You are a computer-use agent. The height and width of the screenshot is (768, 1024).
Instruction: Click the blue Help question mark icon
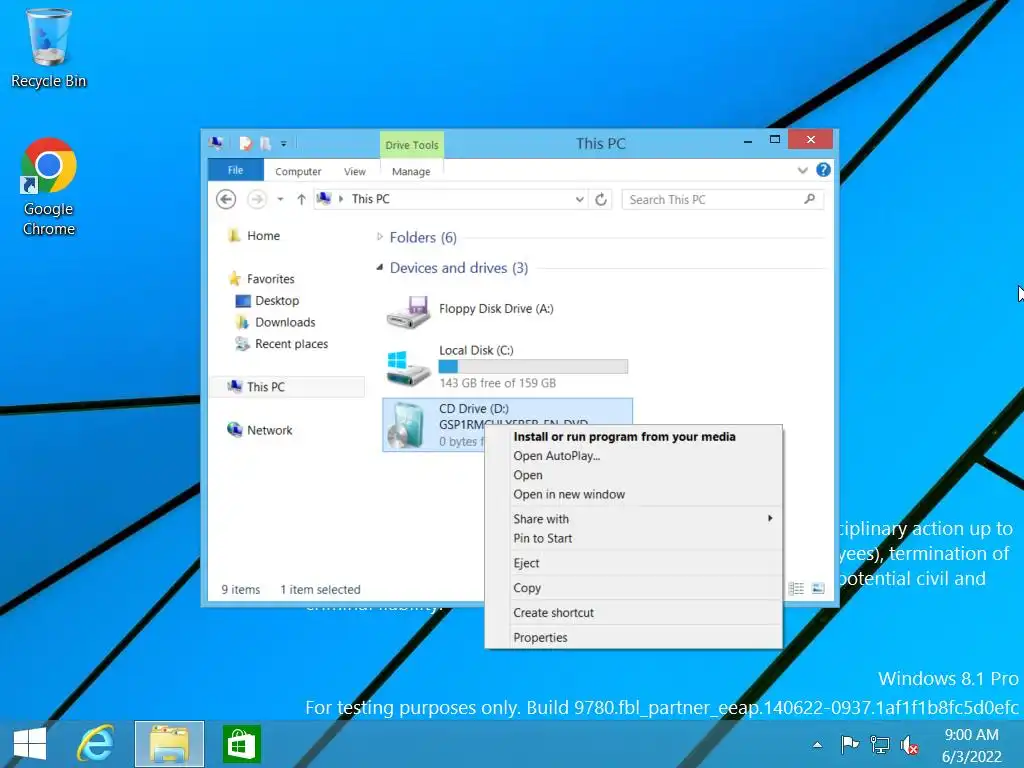click(x=824, y=170)
